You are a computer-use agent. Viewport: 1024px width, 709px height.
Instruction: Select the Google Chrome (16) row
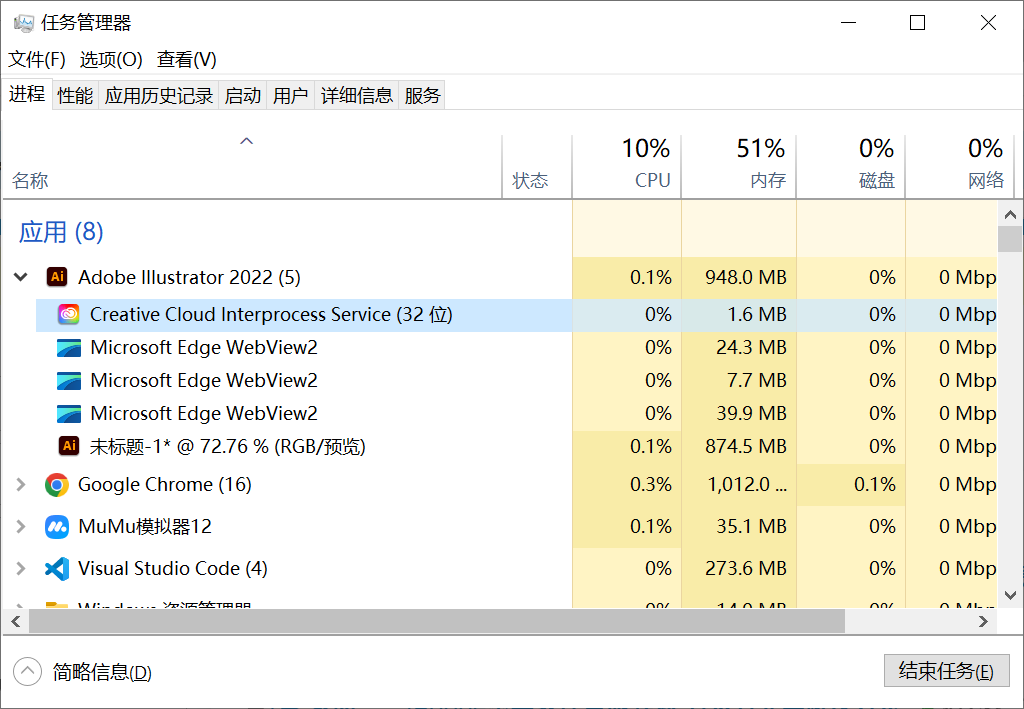500,484
